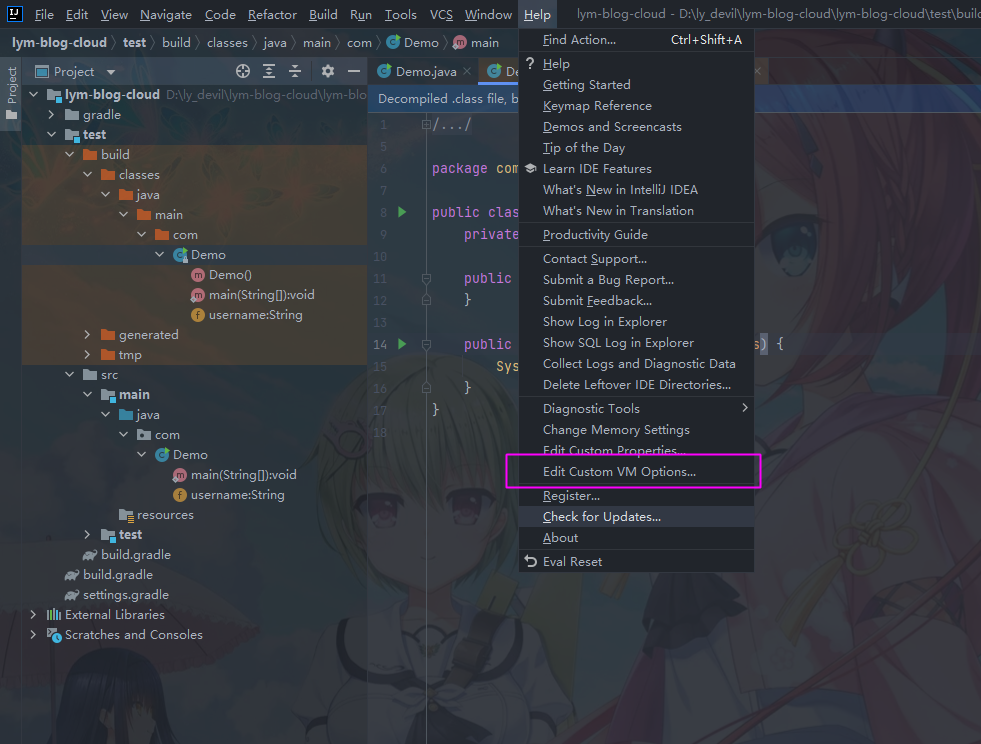Expand External Libraries node
This screenshot has height=744, width=981.
pos(33,615)
